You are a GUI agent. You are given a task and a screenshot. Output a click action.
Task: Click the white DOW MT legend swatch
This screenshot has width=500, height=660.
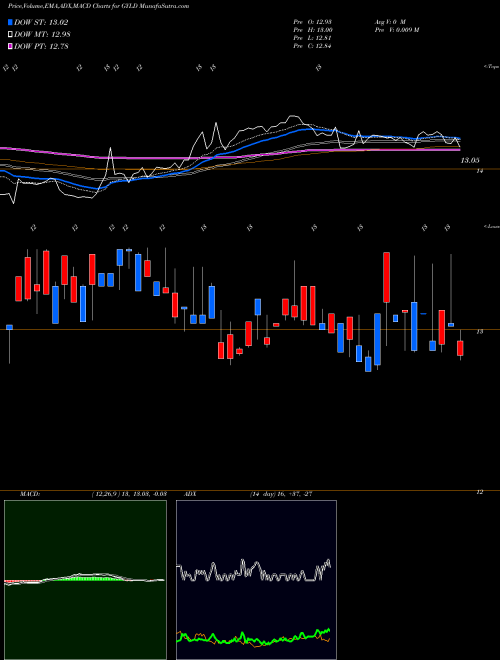click(x=11, y=35)
